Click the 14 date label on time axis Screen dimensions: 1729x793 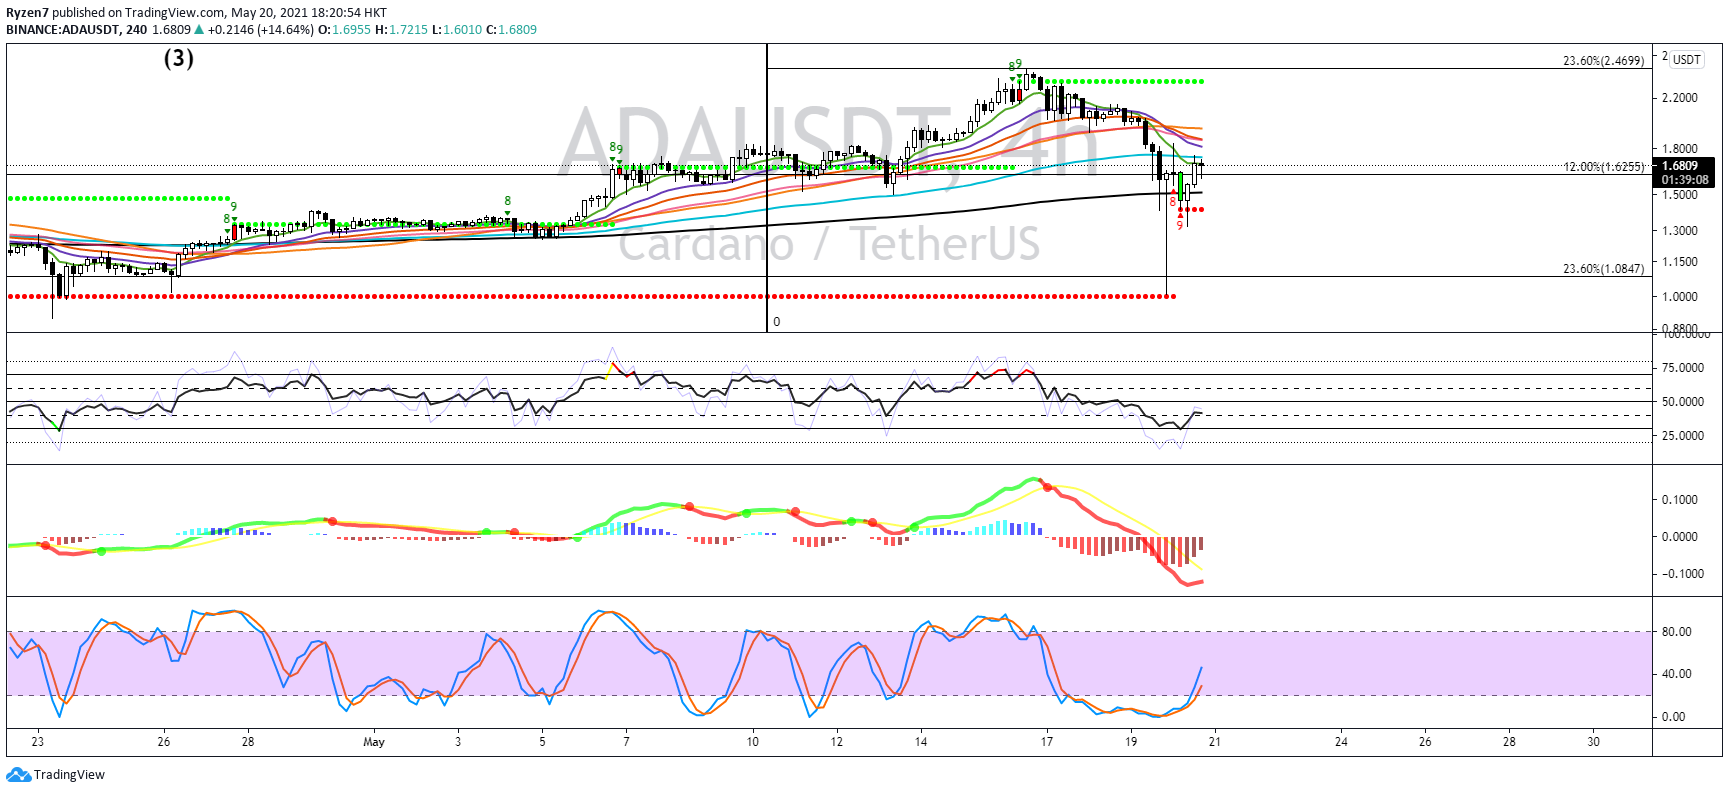(x=921, y=742)
